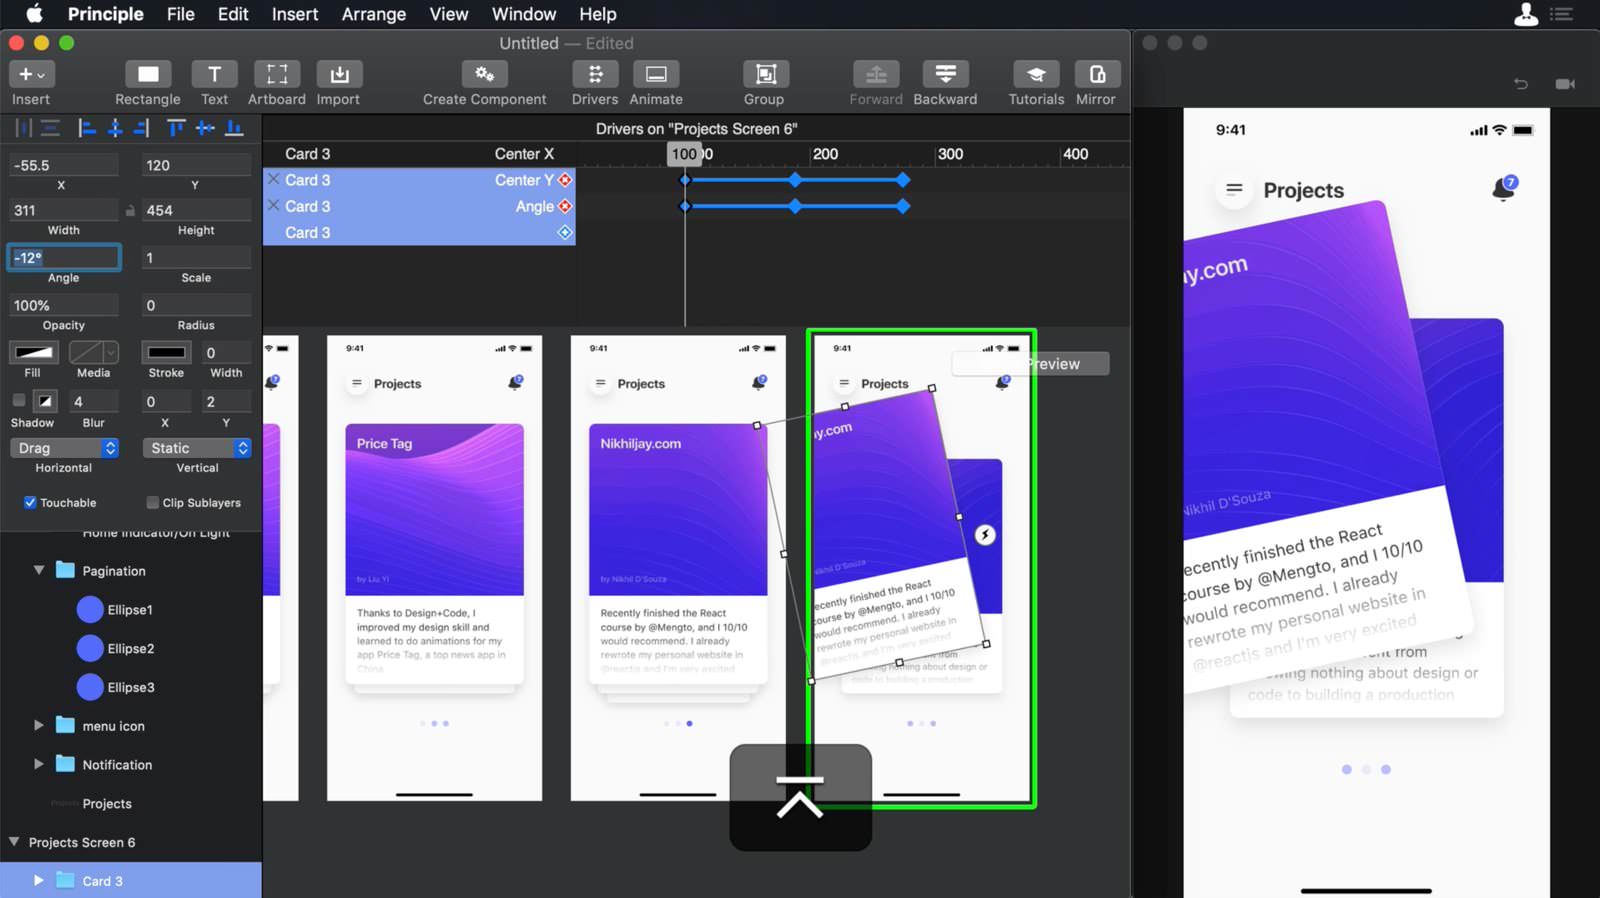
Task: Open the Apple menu
Action: 34,13
